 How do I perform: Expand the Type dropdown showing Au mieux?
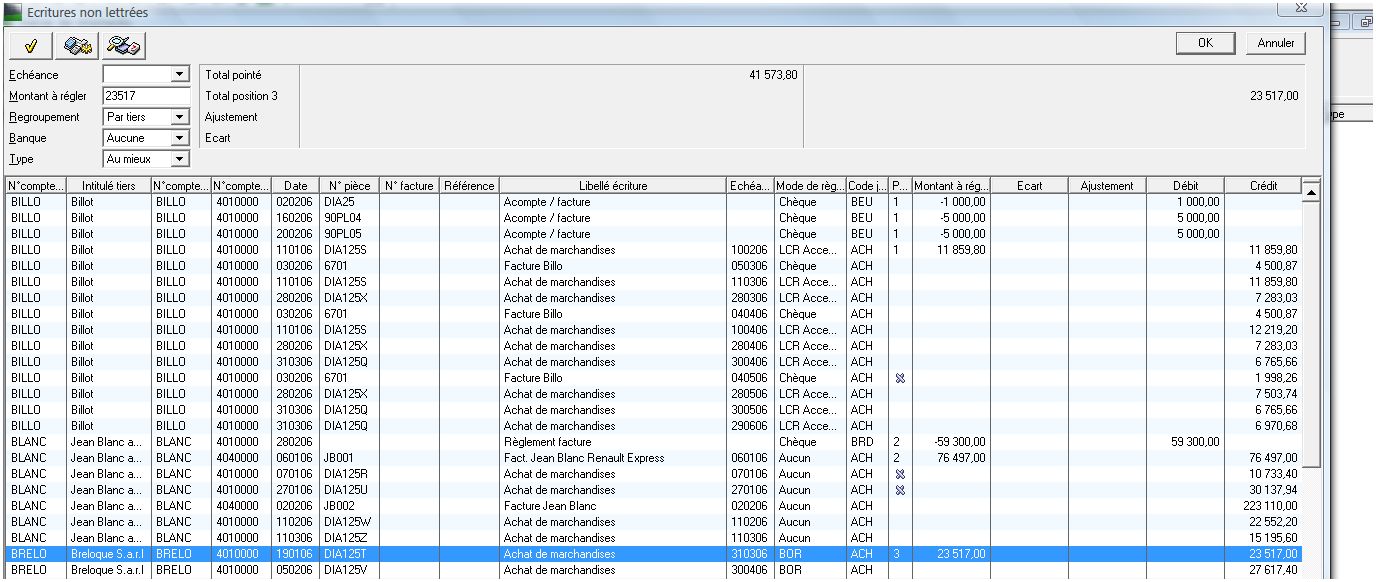click(x=180, y=159)
